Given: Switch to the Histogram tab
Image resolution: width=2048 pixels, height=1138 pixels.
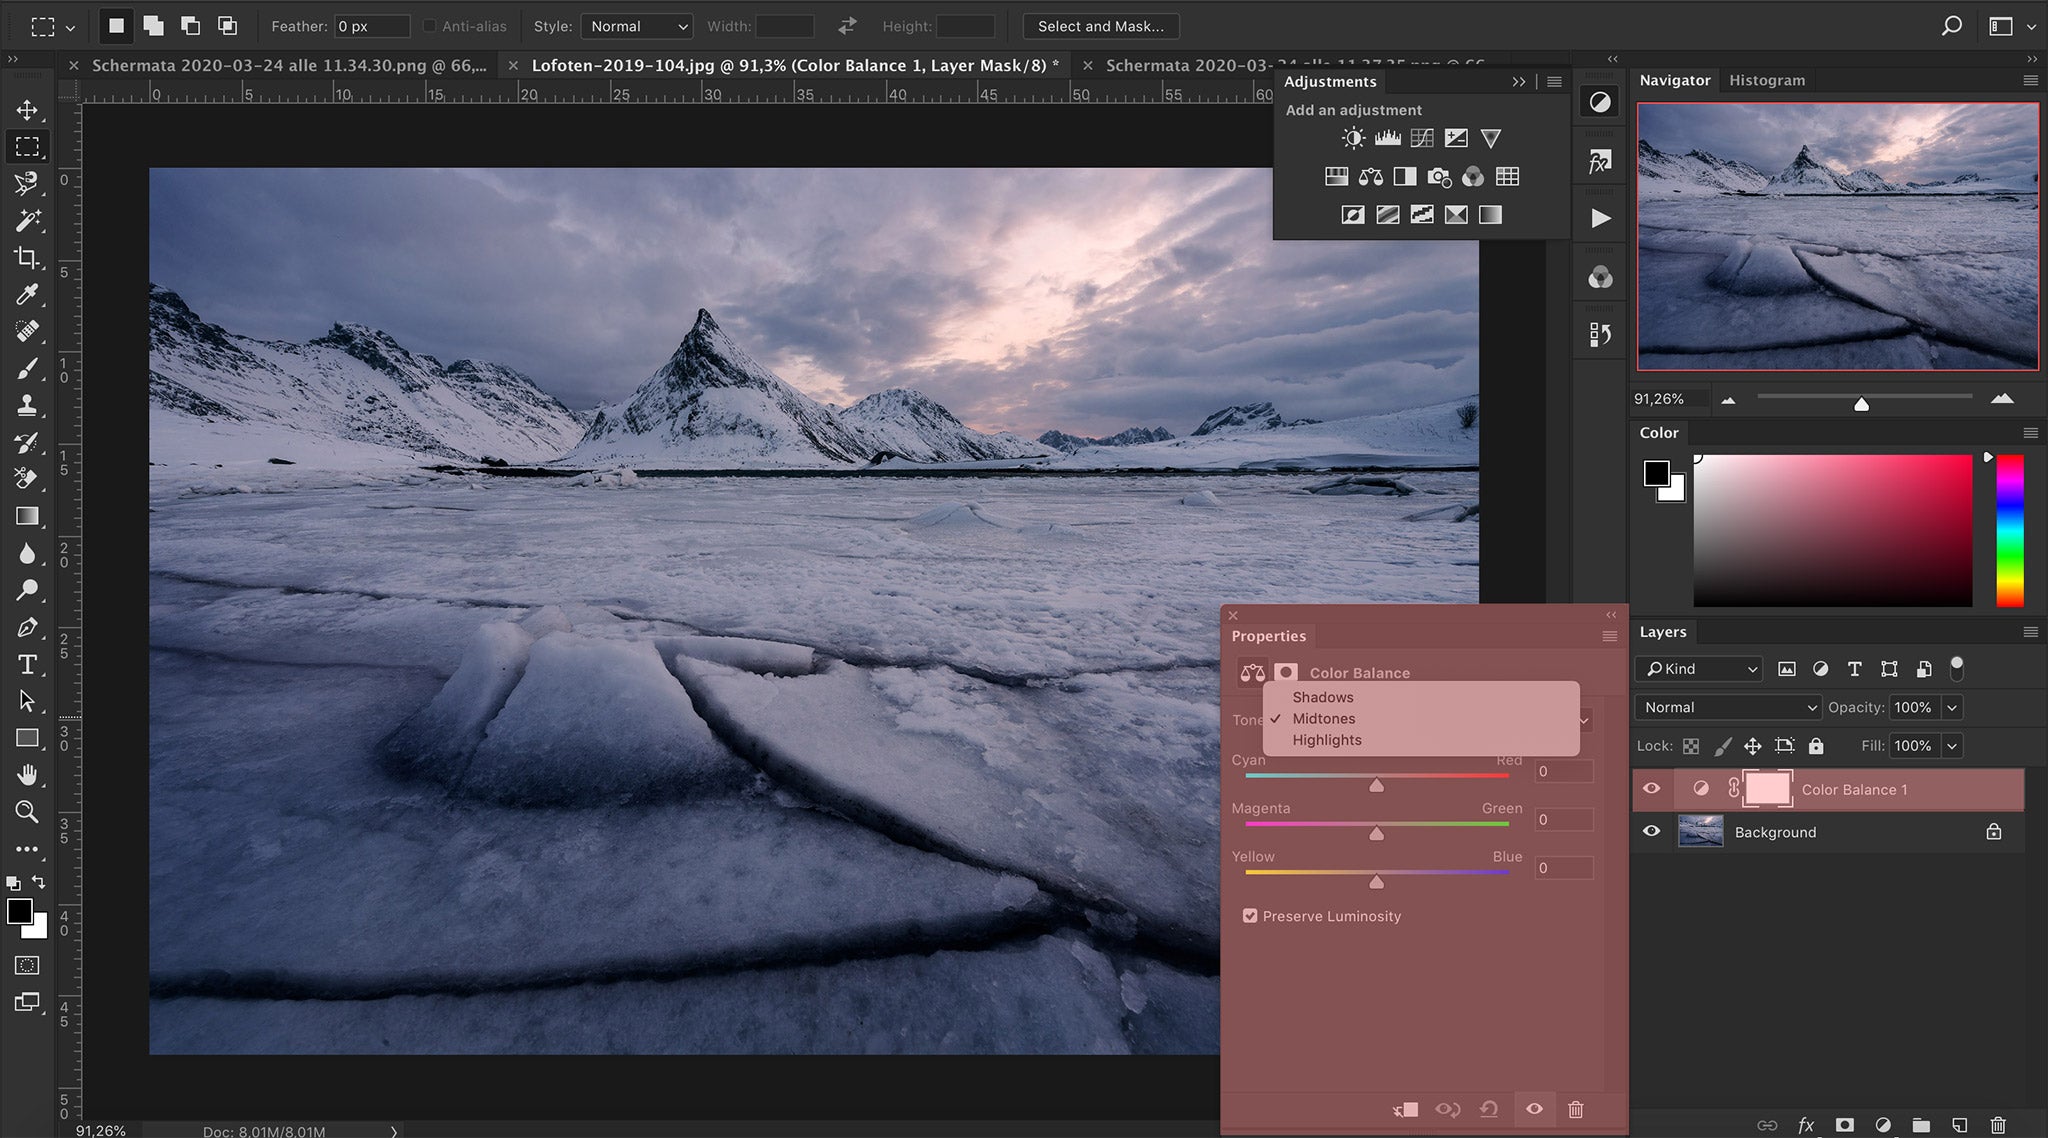Looking at the screenshot, I should pos(1766,80).
